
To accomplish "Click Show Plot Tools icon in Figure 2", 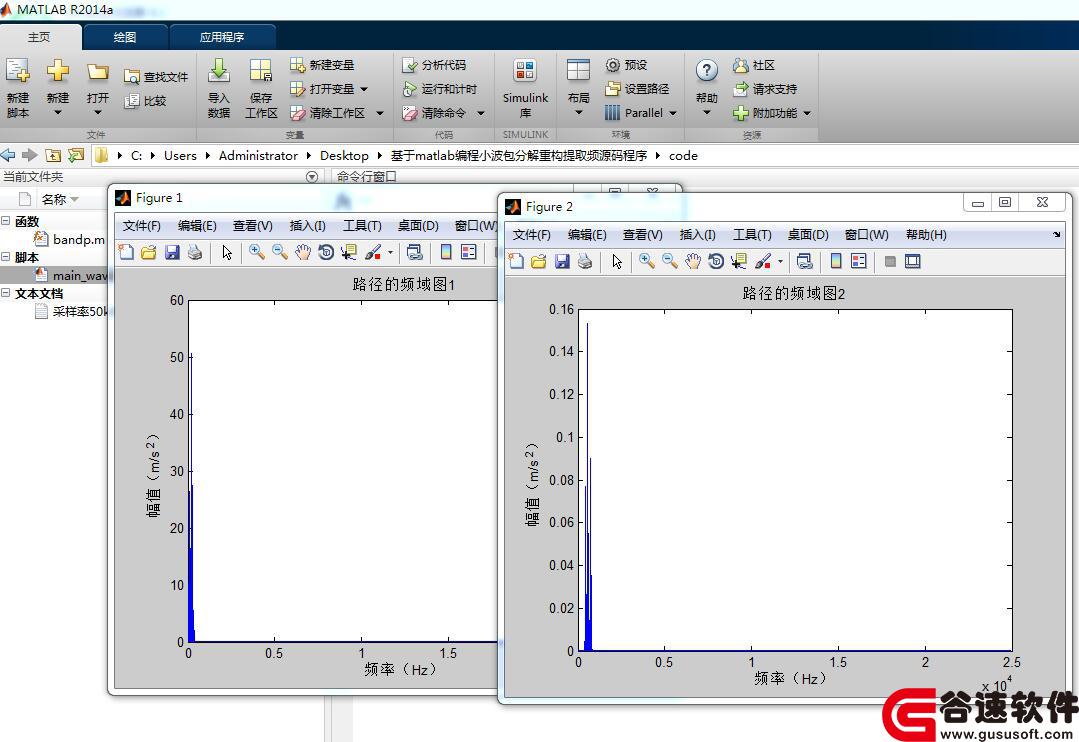I will [x=912, y=262].
